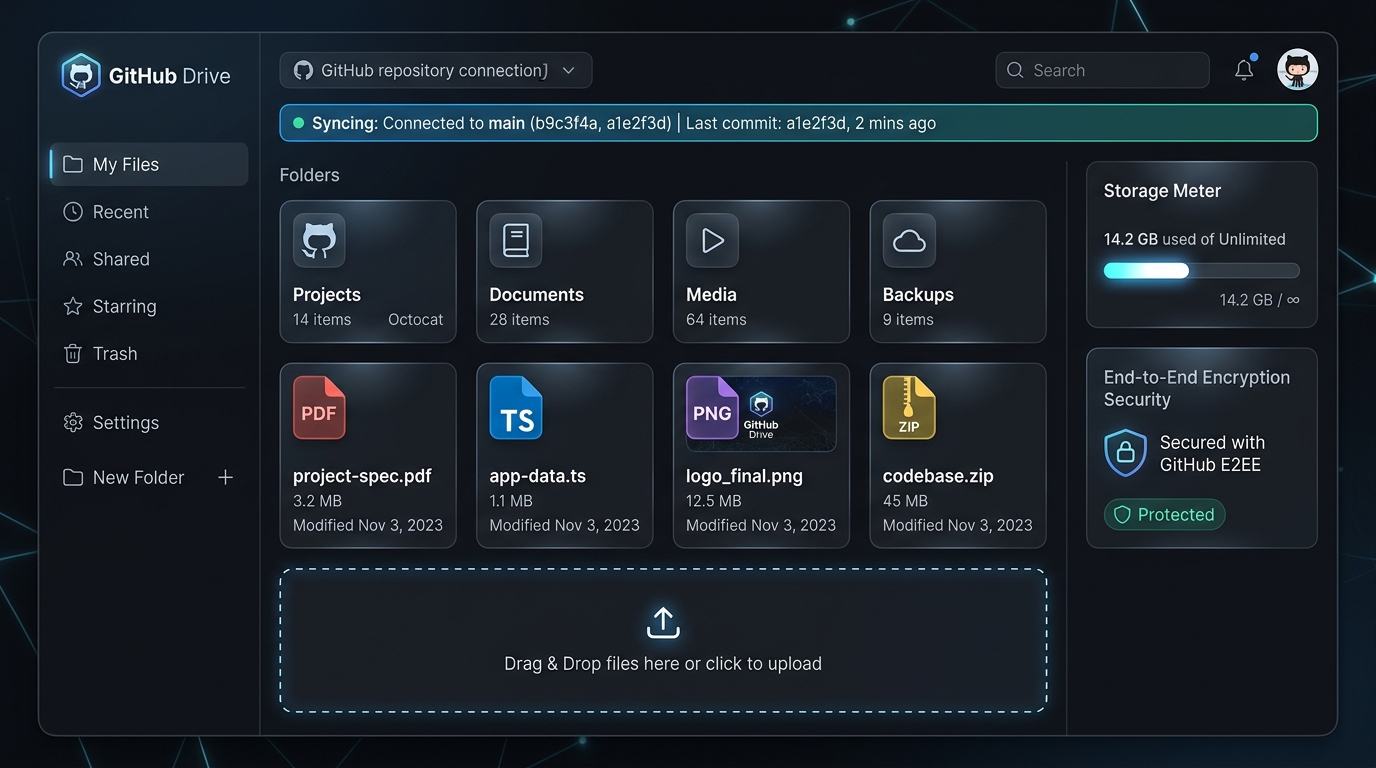
Task: Click the magnifier icon in Search
Action: (1015, 70)
